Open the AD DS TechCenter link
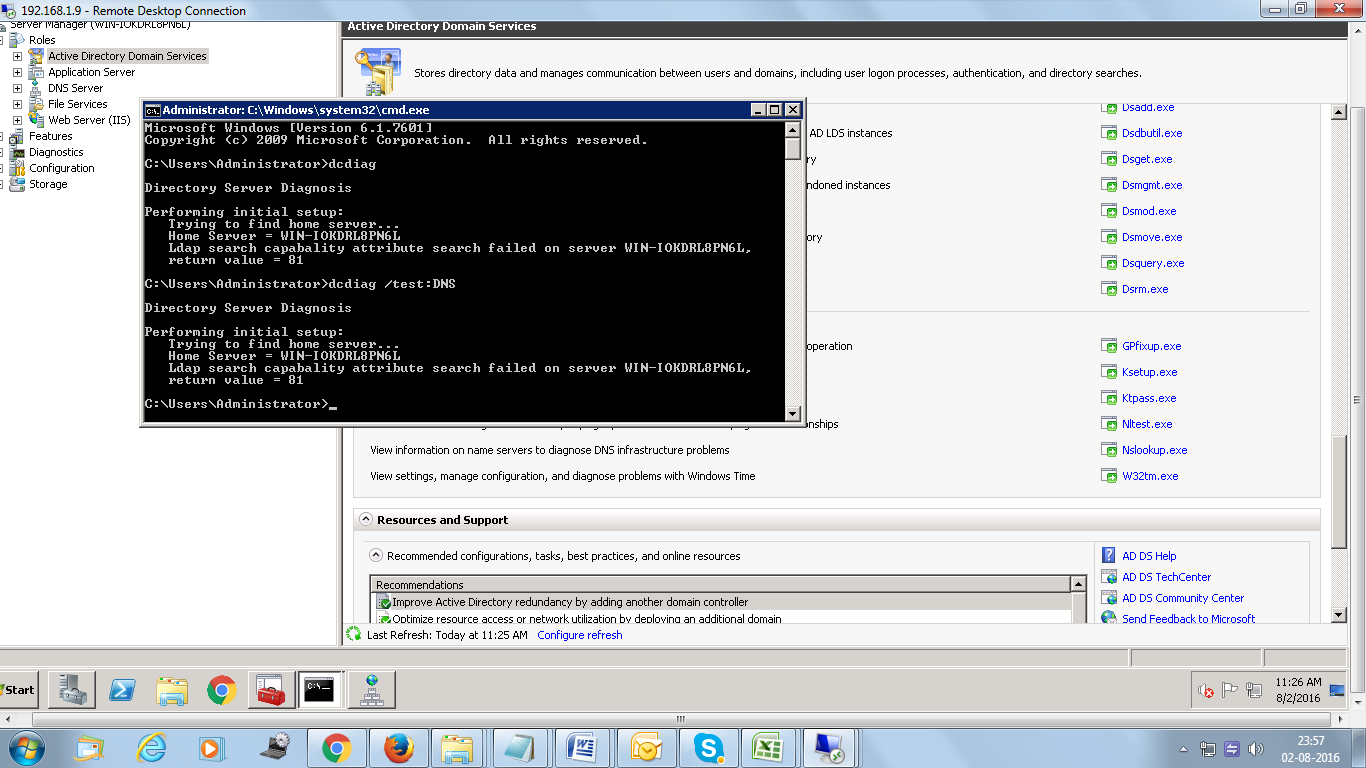 (1166, 577)
